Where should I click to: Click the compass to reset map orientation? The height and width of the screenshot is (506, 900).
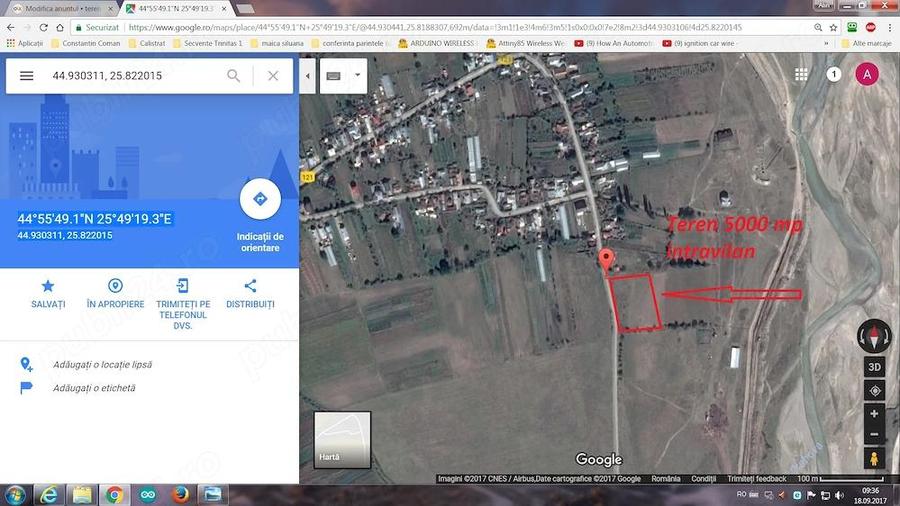pos(874,336)
